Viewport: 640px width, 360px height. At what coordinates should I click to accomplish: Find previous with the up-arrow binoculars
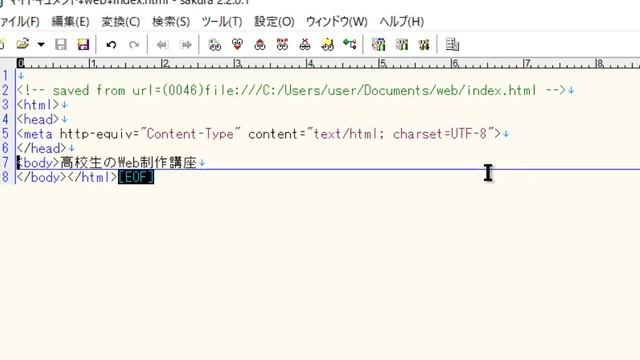pyautogui.click(x=260, y=44)
